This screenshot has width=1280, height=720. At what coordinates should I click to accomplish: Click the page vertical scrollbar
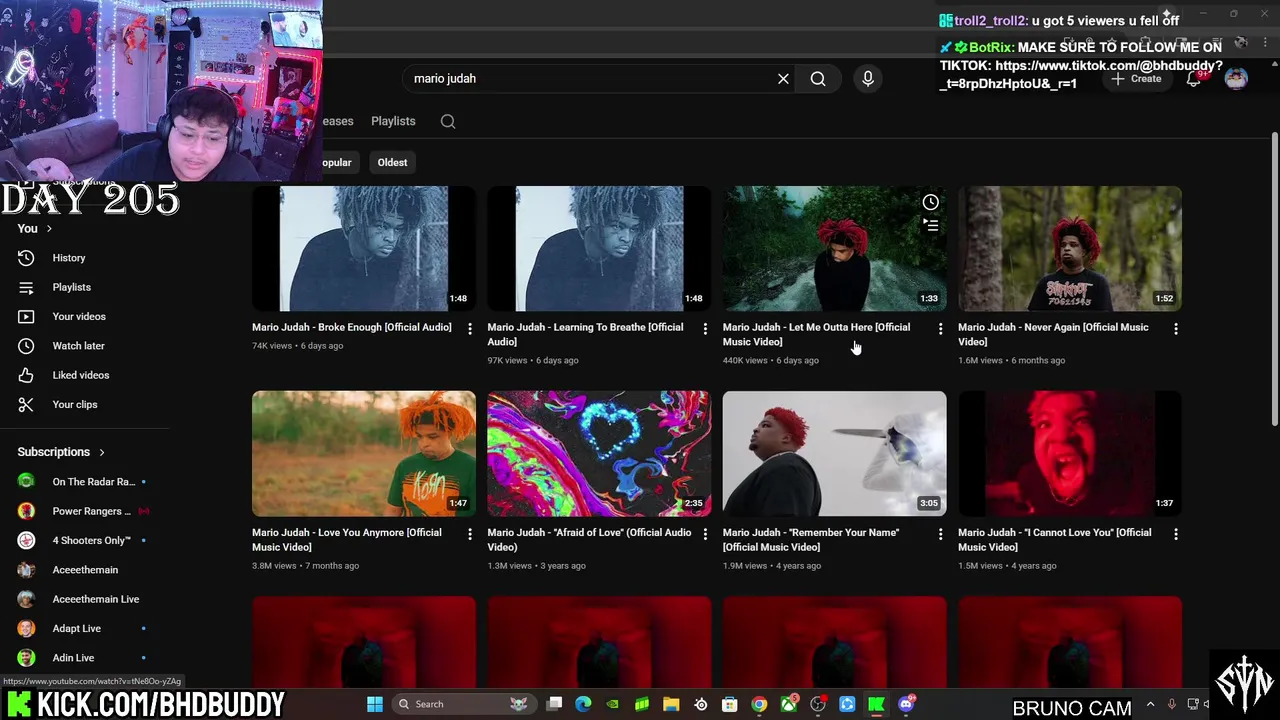1274,280
